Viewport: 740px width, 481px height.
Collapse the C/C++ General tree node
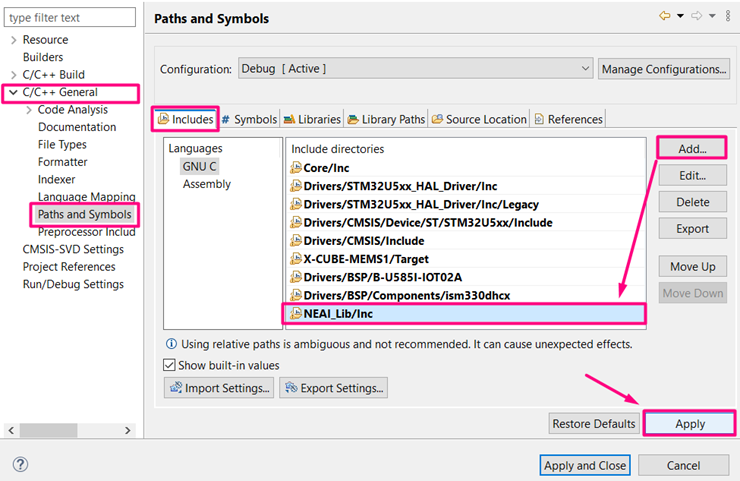click(x=13, y=92)
